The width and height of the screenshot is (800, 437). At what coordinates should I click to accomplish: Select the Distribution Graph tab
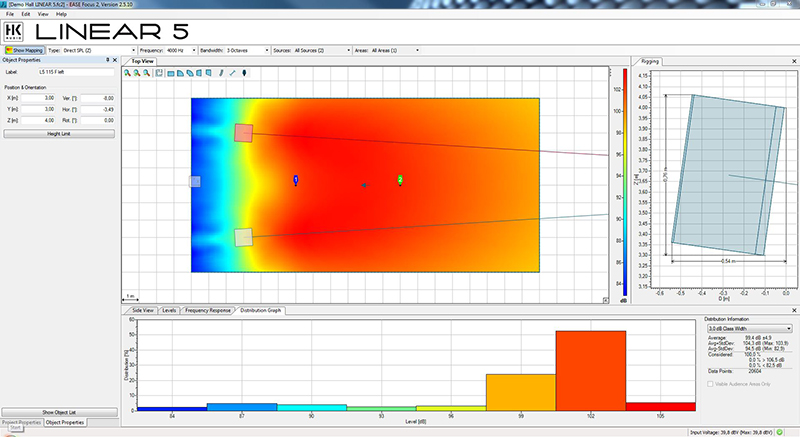[x=260, y=310]
